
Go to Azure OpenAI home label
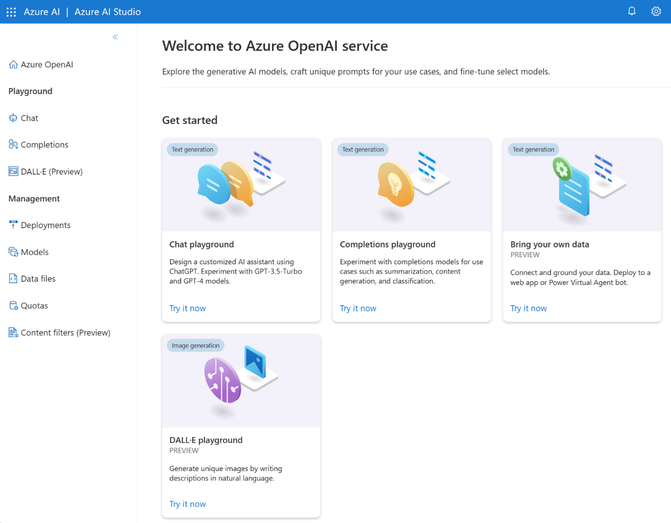click(47, 65)
